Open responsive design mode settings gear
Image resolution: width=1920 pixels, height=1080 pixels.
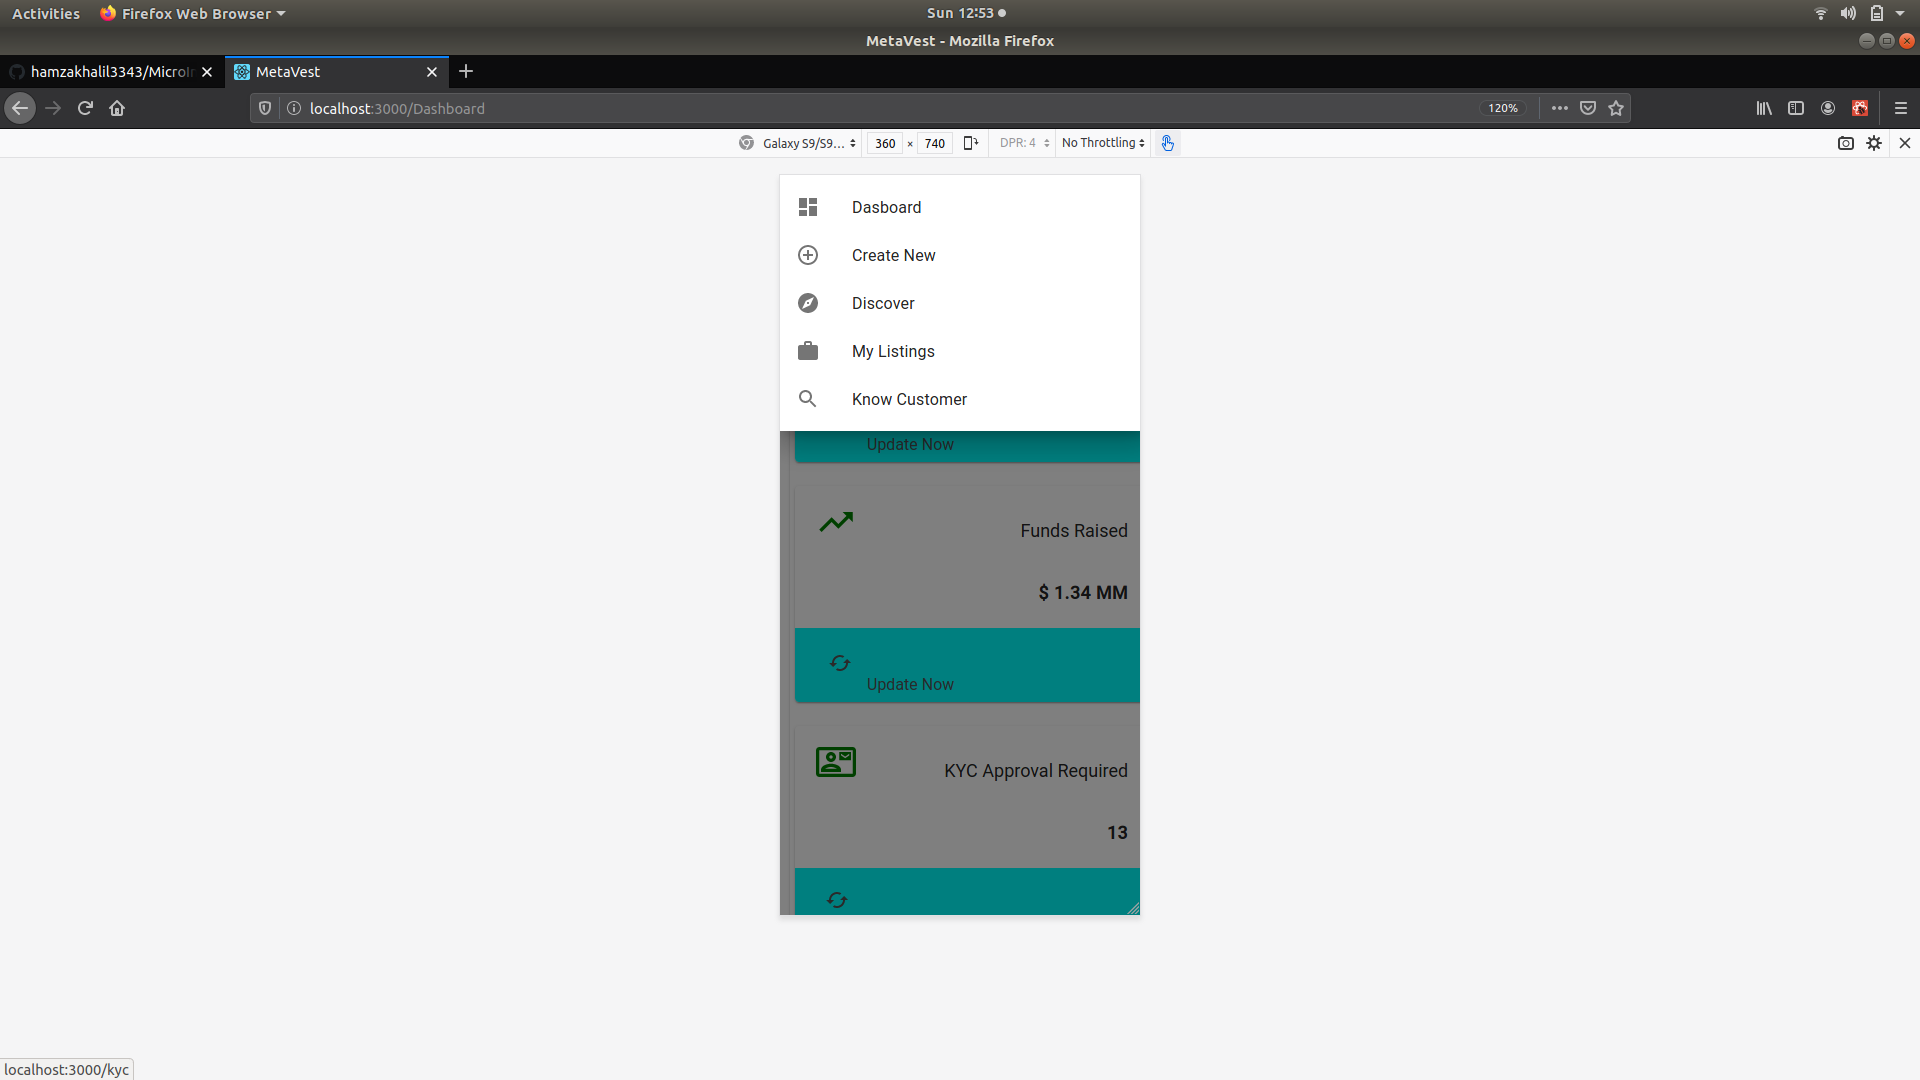(x=1874, y=143)
